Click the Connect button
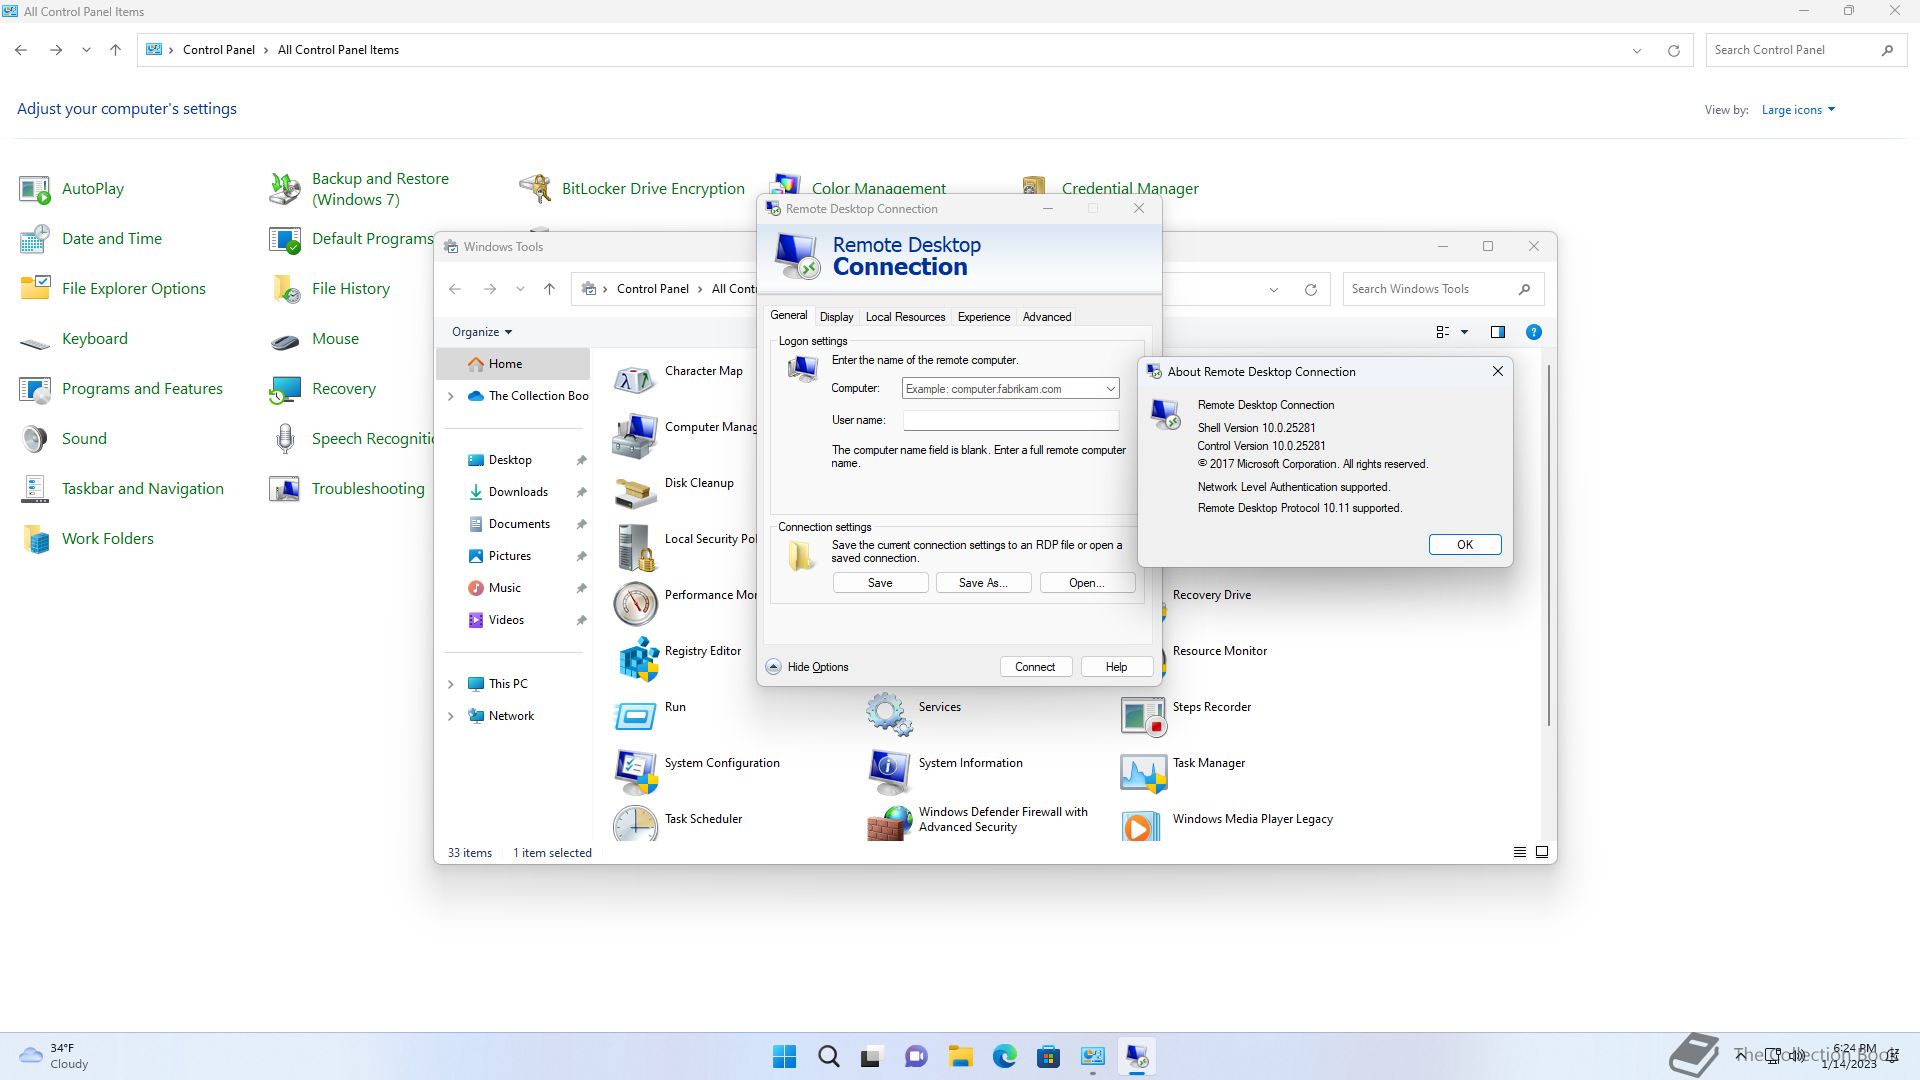This screenshot has width=1920, height=1080. [x=1035, y=667]
